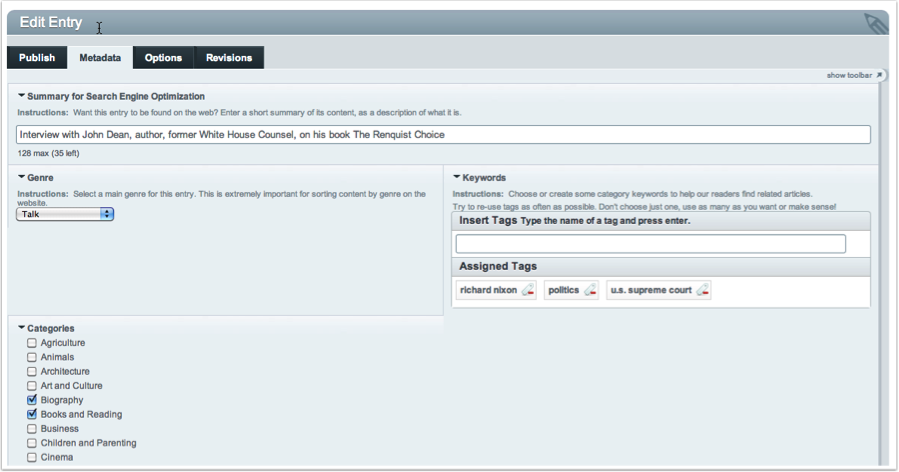
Task: Collapse the Keywords section
Action: (x=457, y=177)
